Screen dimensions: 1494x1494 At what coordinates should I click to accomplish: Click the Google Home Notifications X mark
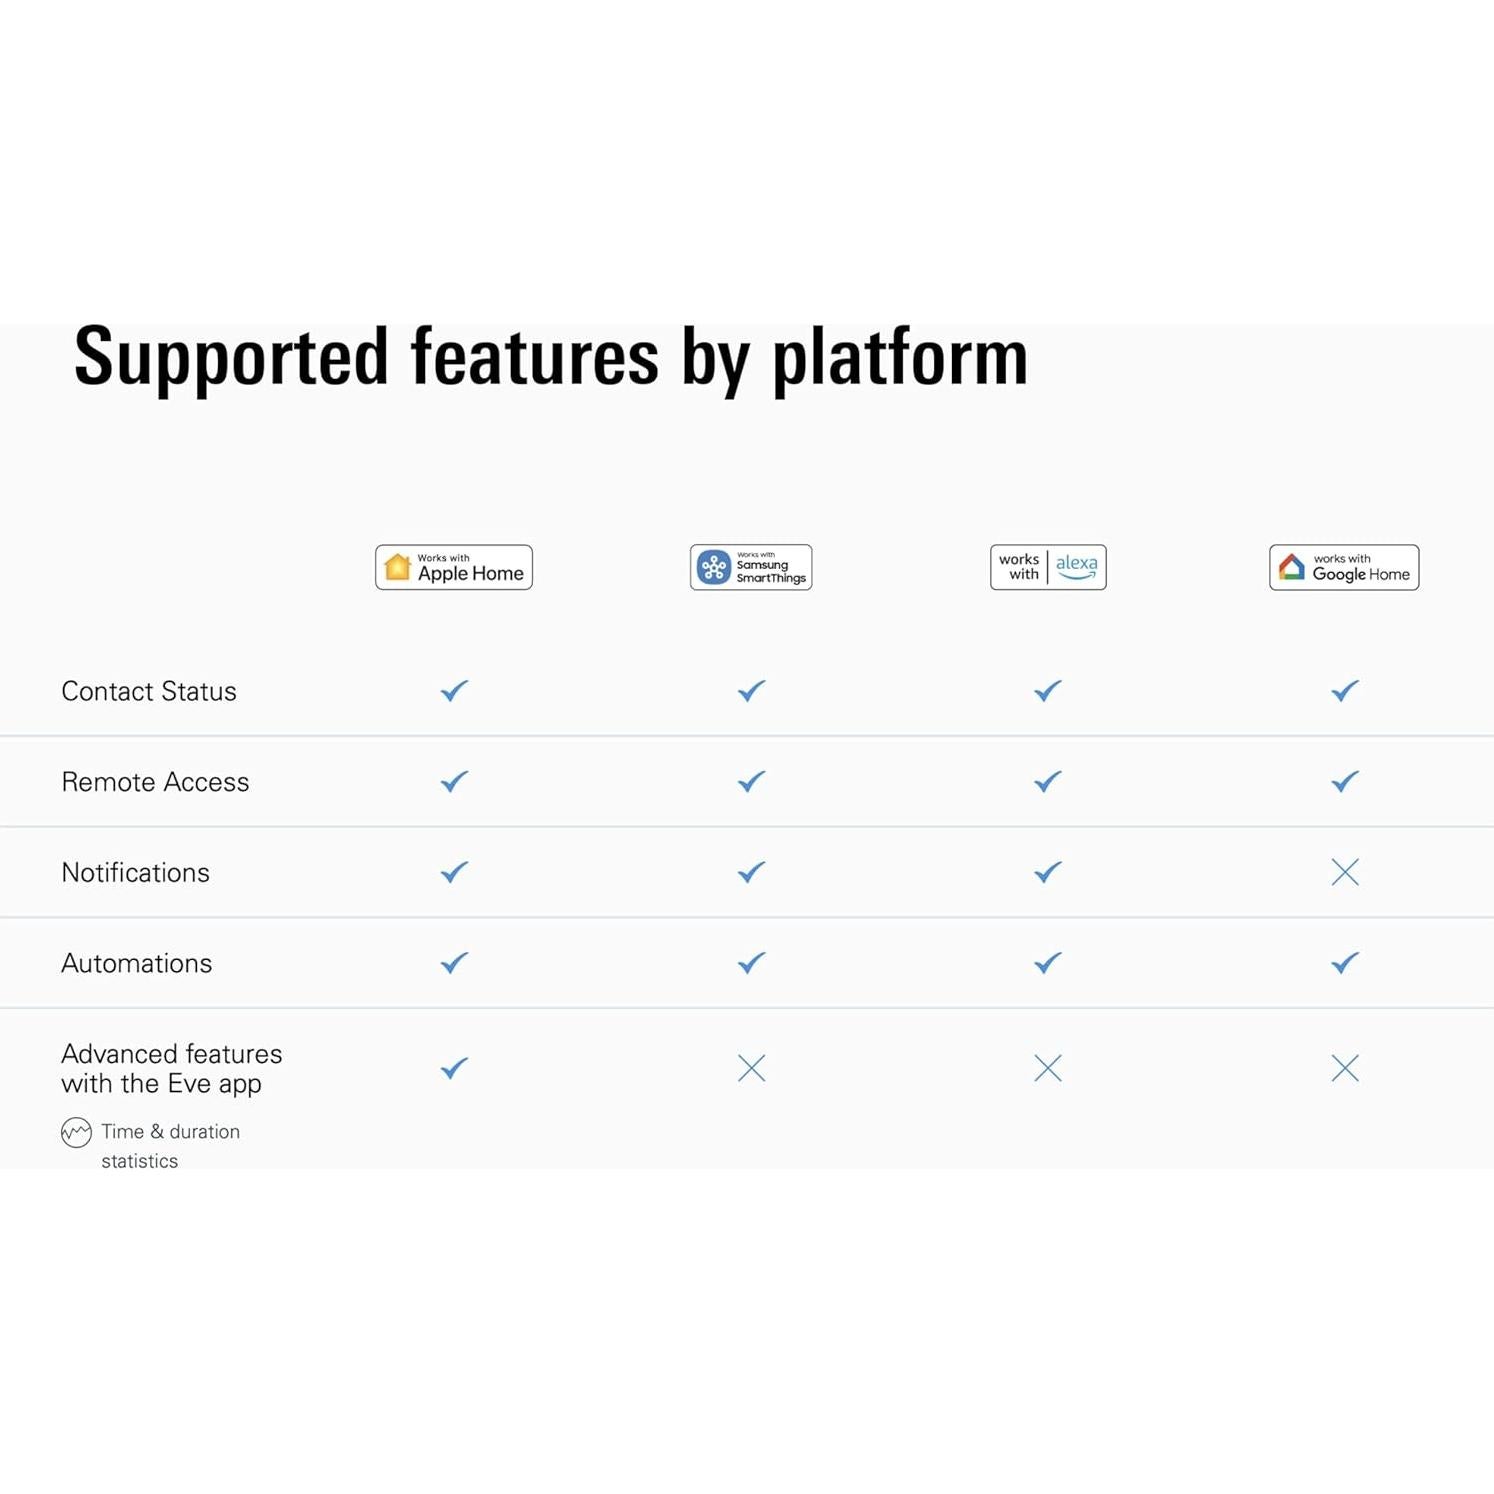tap(1345, 872)
